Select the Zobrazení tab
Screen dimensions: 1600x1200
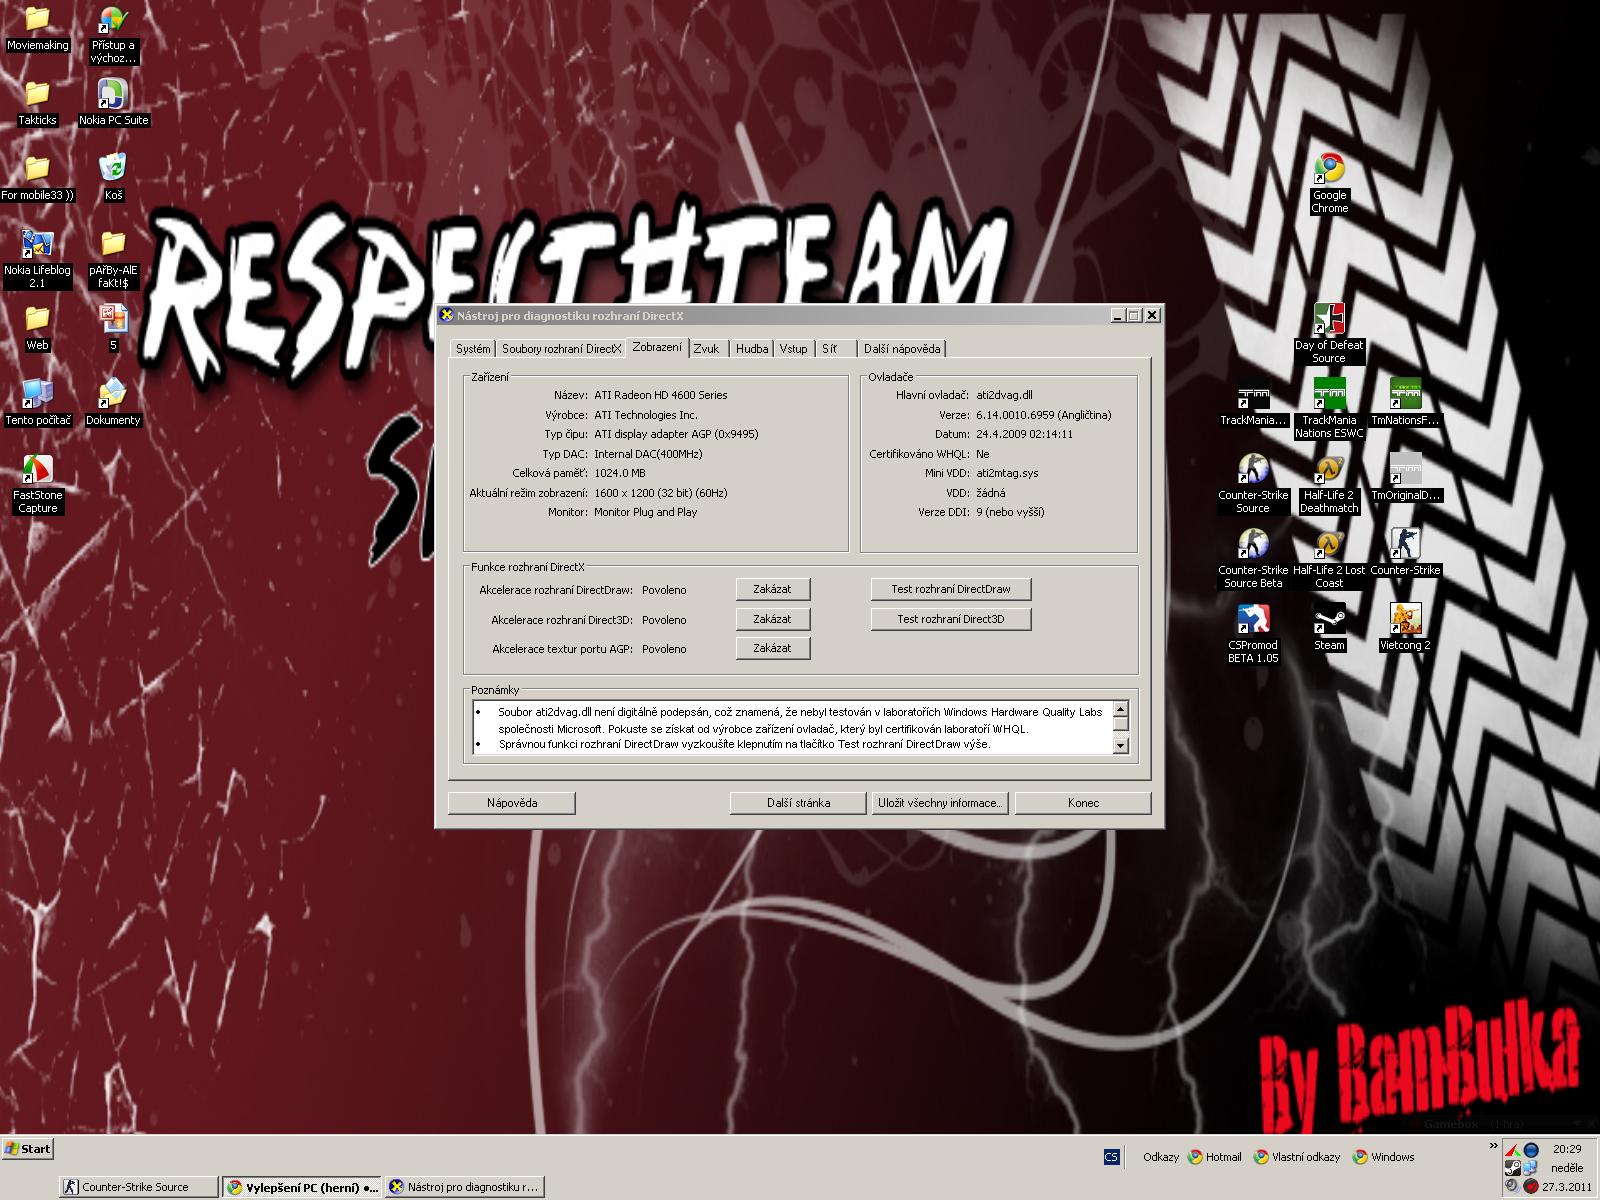coord(657,347)
